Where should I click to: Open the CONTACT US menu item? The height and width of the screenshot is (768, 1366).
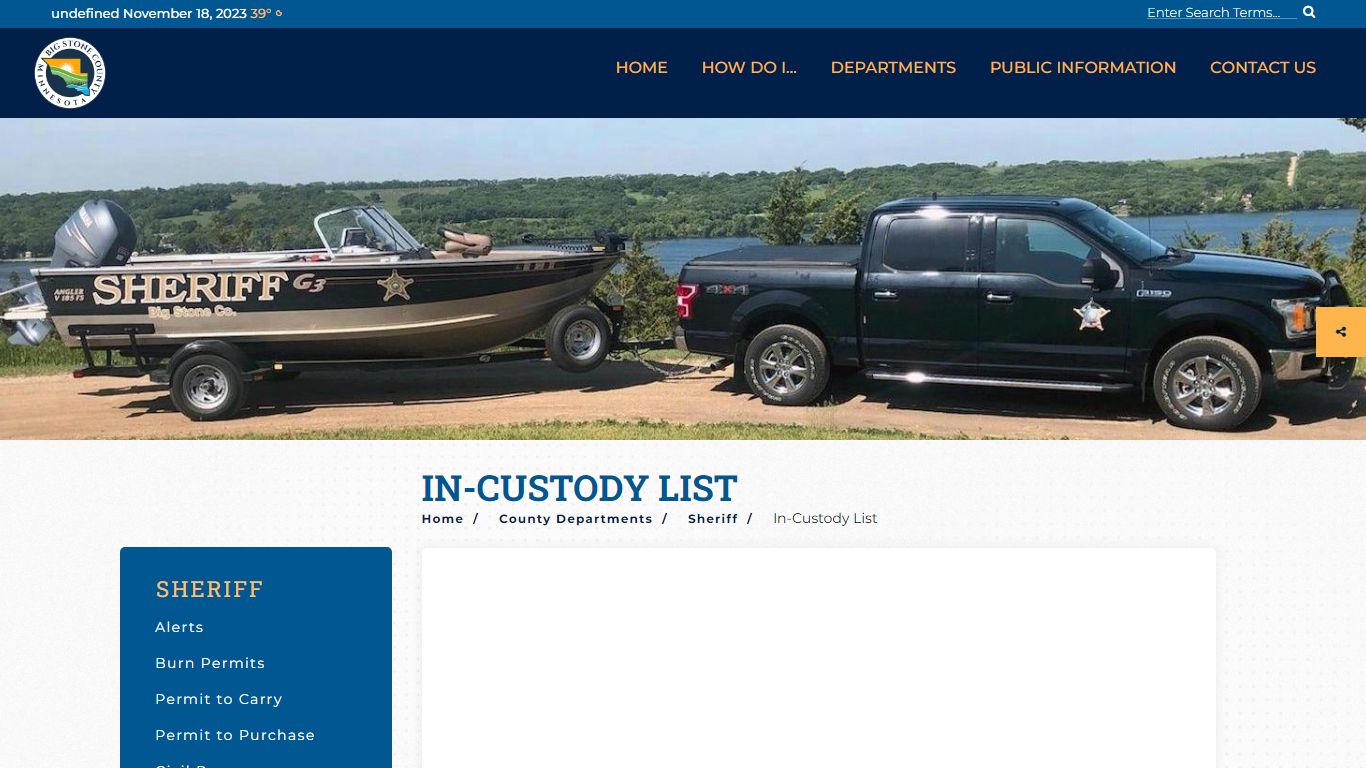click(x=1263, y=68)
